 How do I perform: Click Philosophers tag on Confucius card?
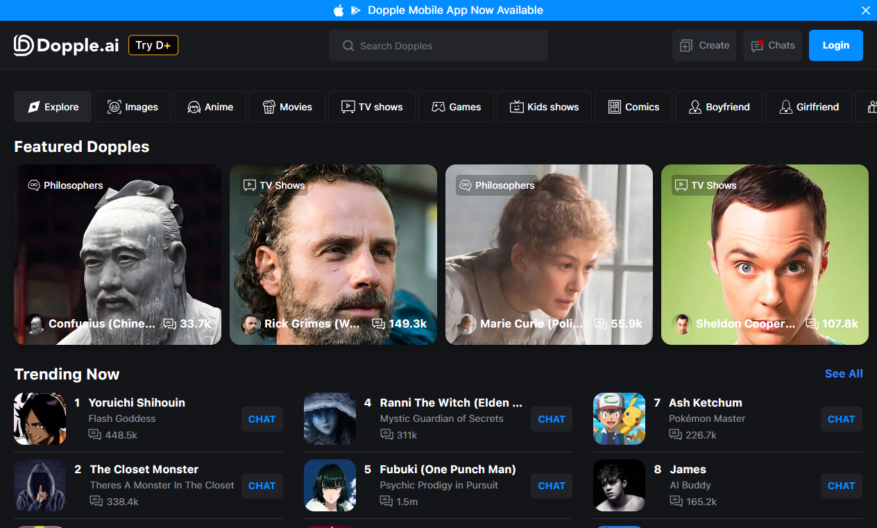pyautogui.click(x=65, y=185)
